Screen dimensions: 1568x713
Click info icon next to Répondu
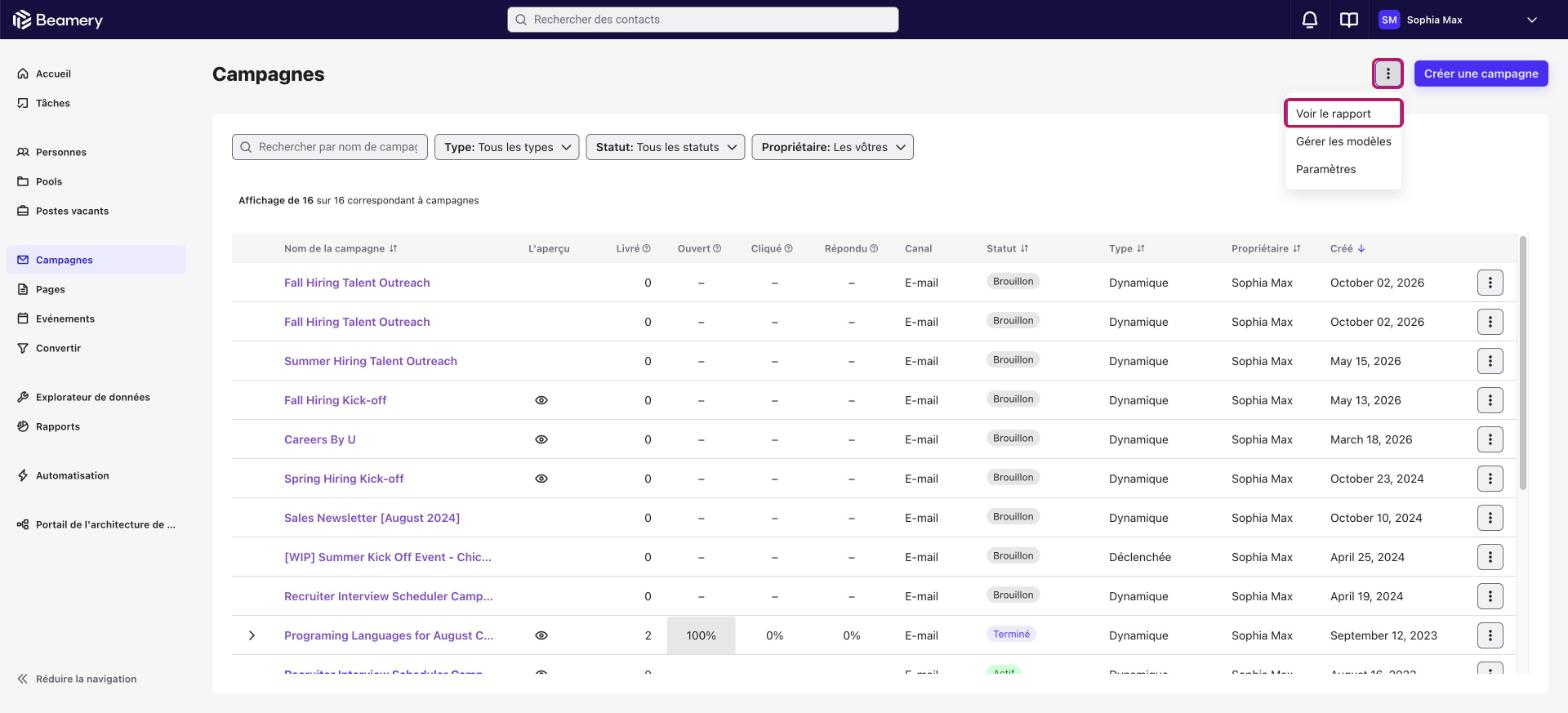pyautogui.click(x=873, y=249)
